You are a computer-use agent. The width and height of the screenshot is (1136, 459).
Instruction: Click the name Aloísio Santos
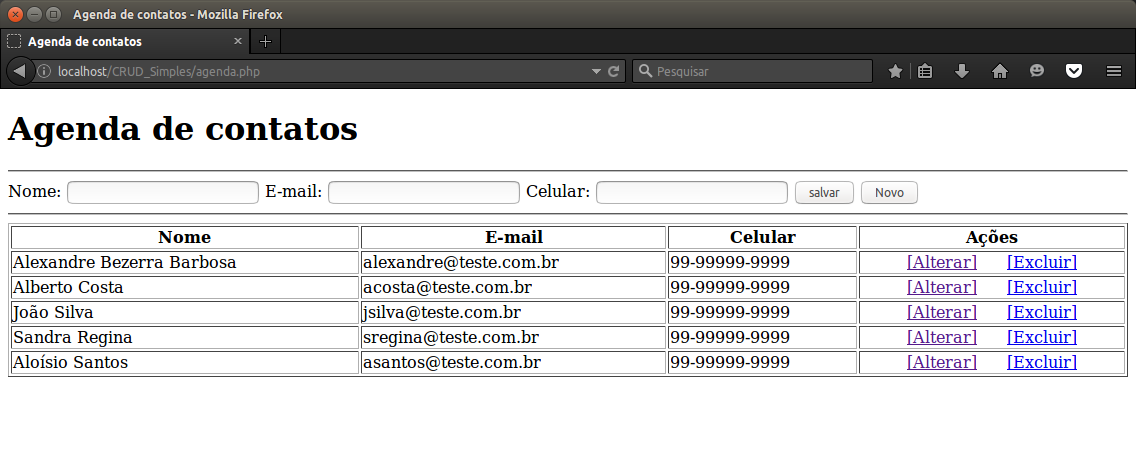pos(70,362)
